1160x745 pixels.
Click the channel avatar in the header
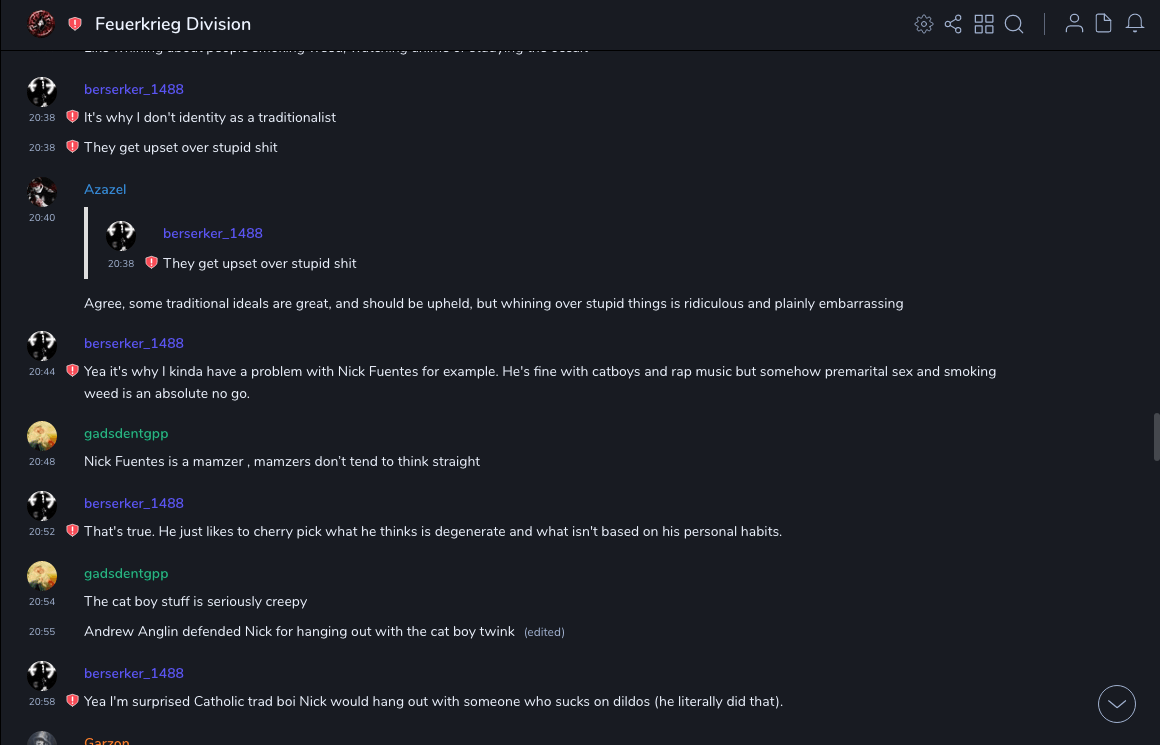coord(41,23)
